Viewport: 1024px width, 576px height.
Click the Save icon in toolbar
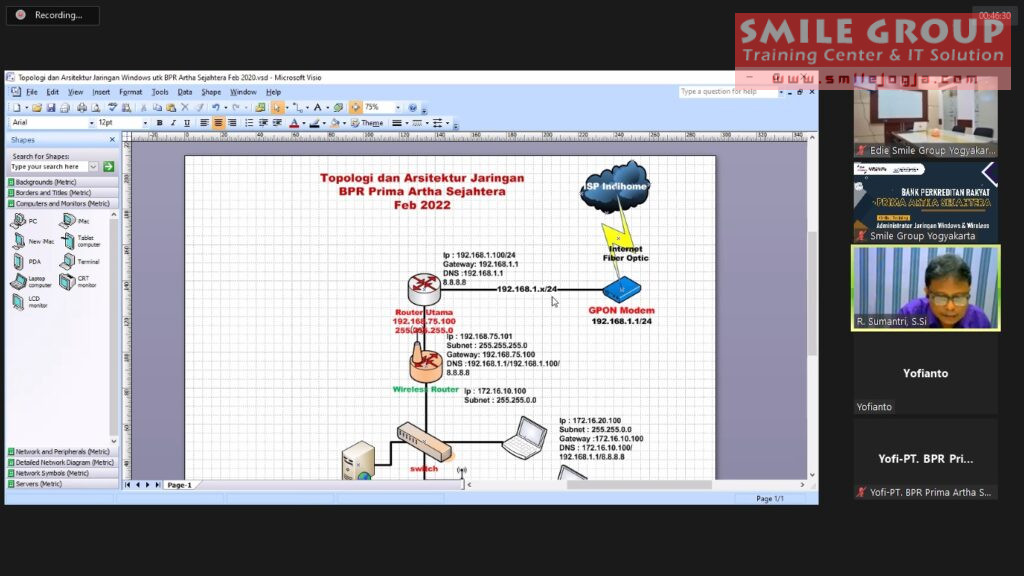pos(51,107)
